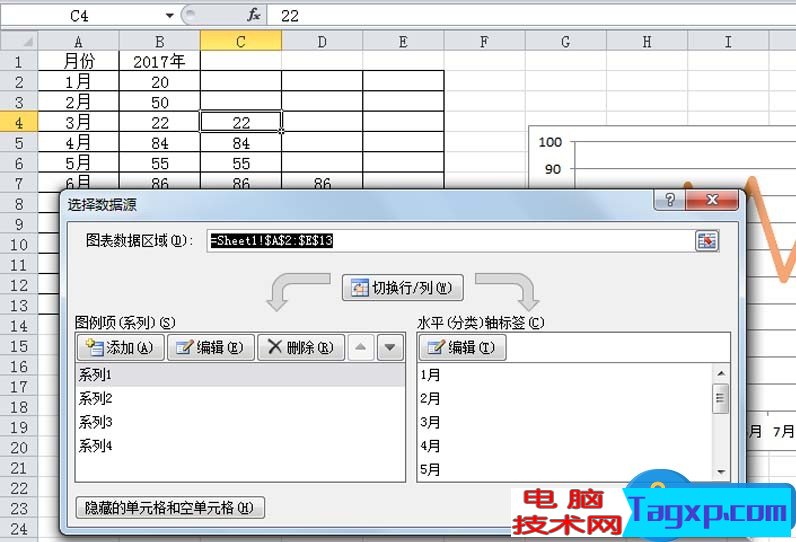Select column D header
796x542 pixels.
click(322, 41)
